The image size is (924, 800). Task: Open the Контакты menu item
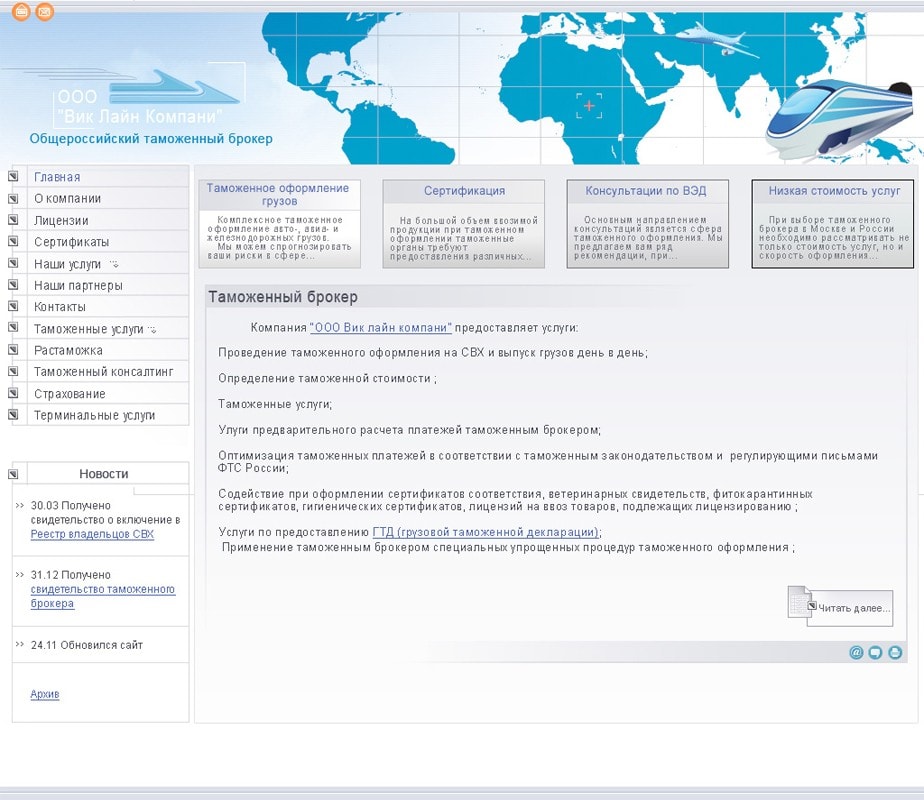pos(60,307)
